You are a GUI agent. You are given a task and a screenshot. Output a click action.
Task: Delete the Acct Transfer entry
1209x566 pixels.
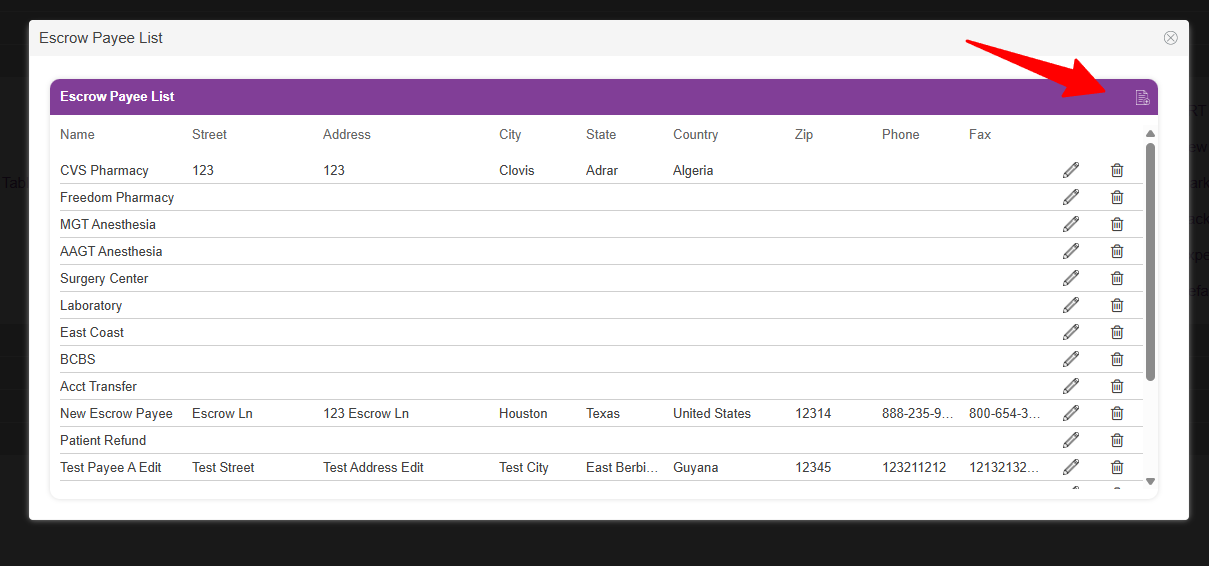click(x=1117, y=386)
